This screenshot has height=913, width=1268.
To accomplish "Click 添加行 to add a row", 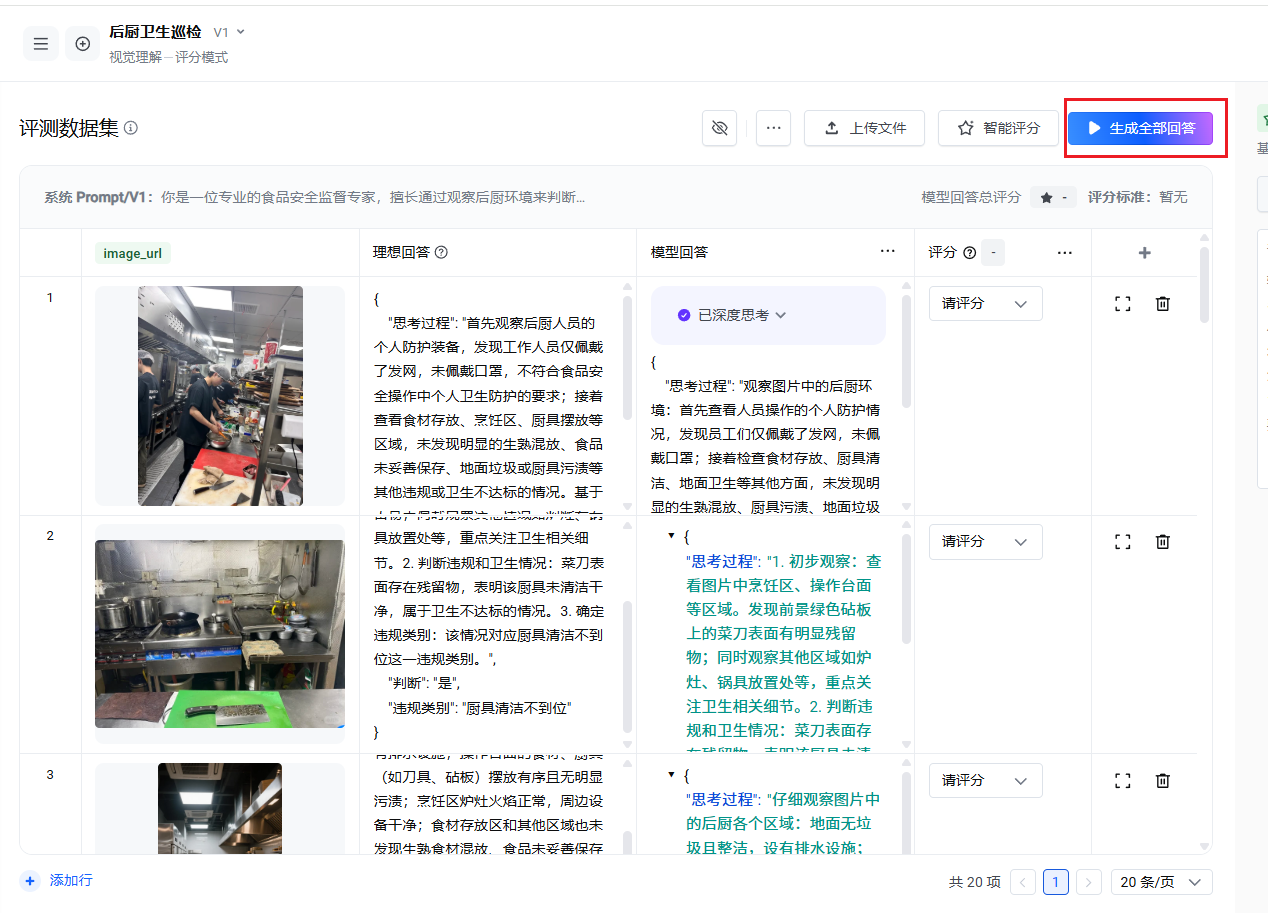I will click(x=59, y=880).
